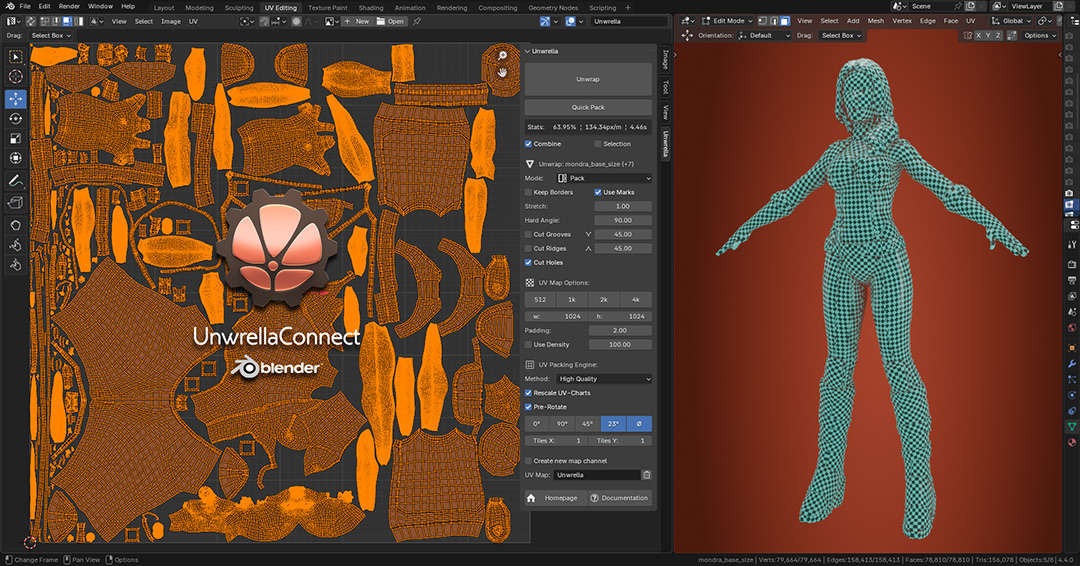Enable the Selection checkbox
This screenshot has width=1080, height=566.
598,144
